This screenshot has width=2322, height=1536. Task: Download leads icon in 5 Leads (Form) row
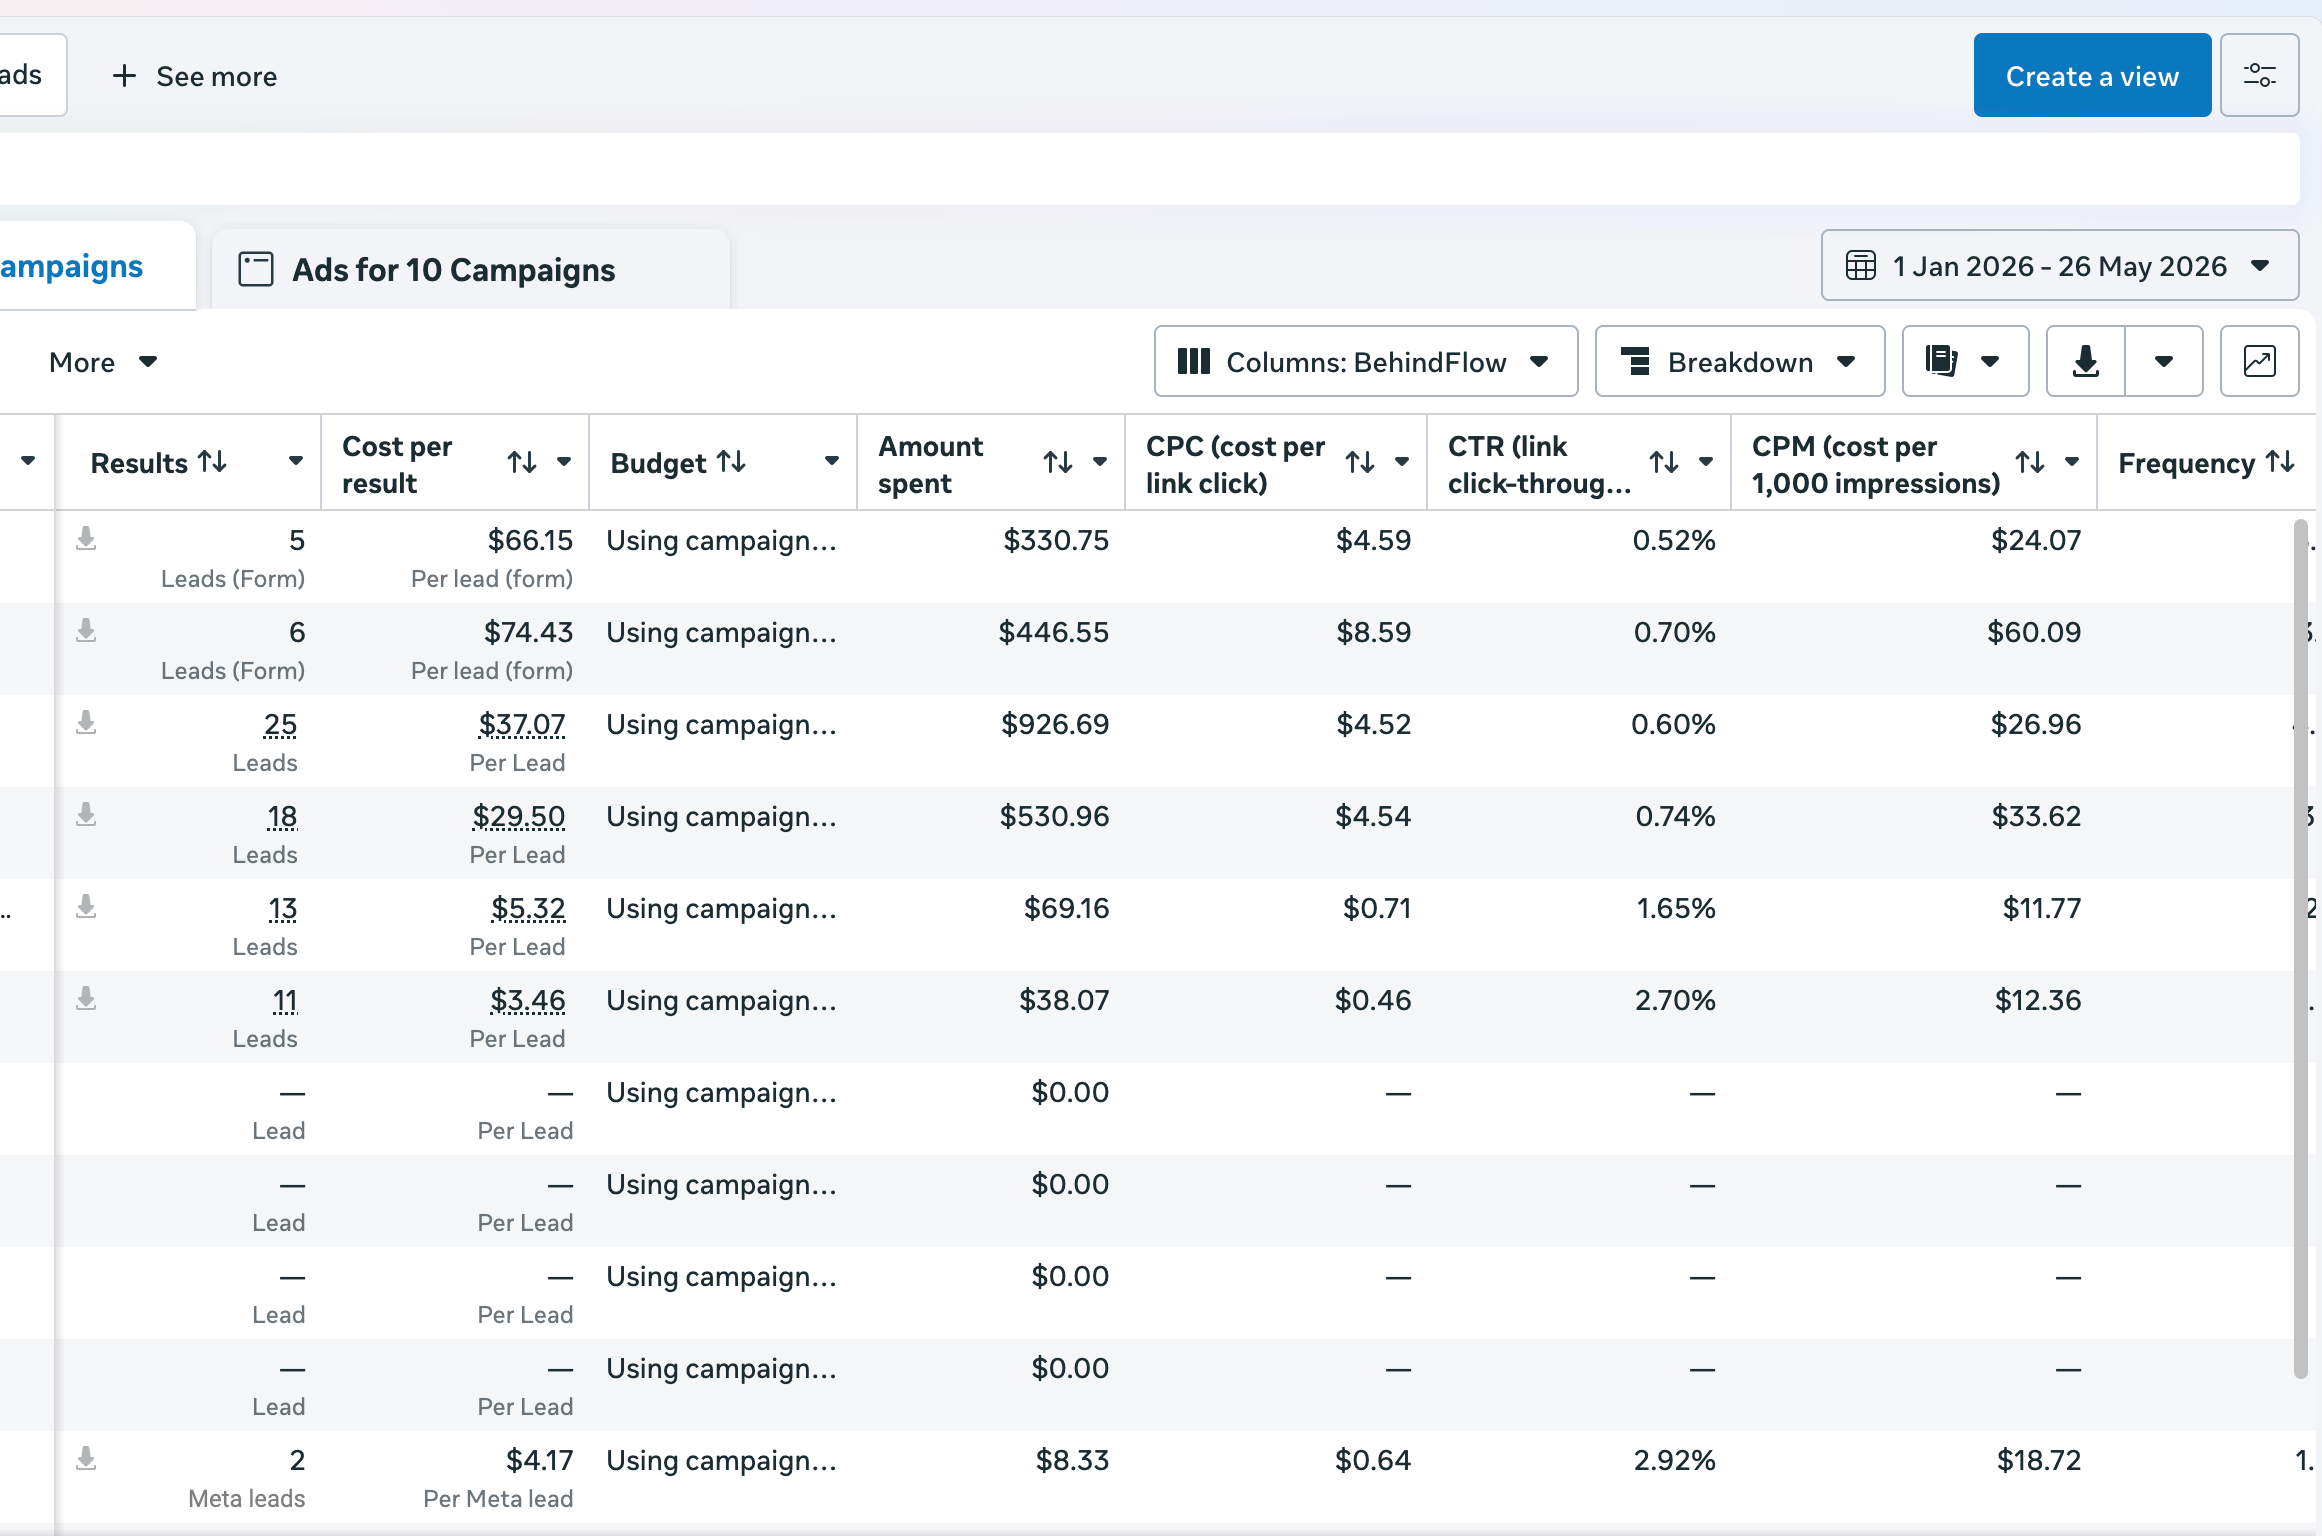click(x=87, y=539)
